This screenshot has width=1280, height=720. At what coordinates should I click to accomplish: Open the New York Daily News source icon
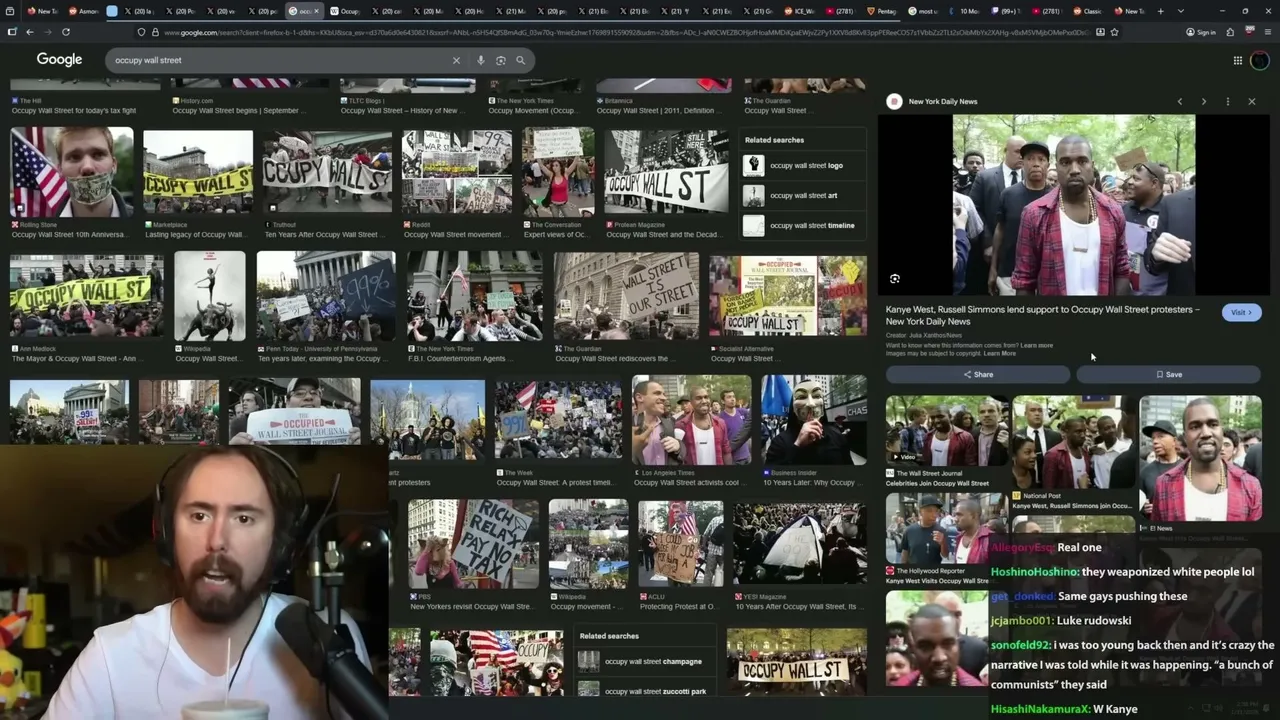895,101
